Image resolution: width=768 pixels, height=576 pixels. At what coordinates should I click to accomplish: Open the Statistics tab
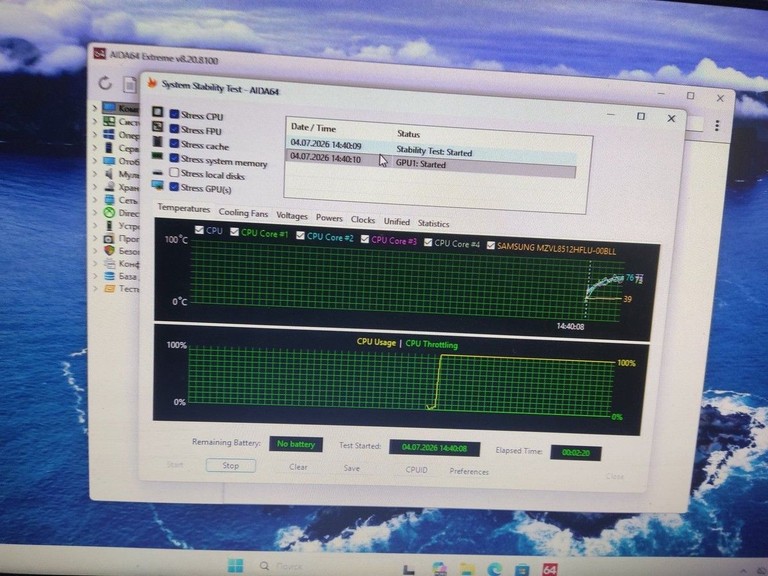[x=433, y=223]
